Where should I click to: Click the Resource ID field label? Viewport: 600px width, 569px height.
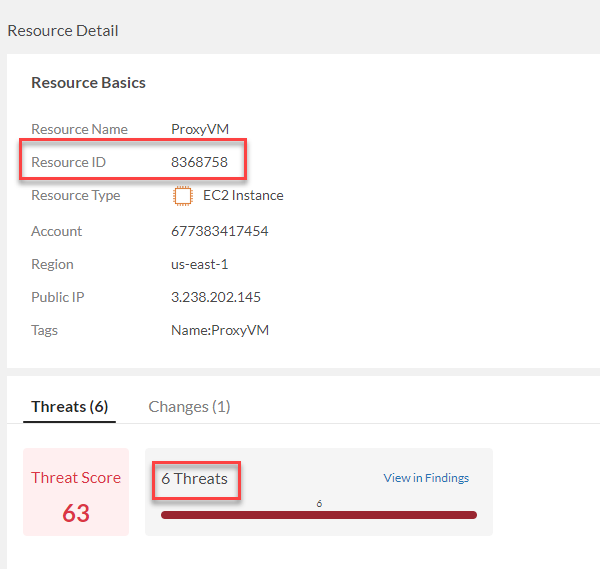[68, 162]
